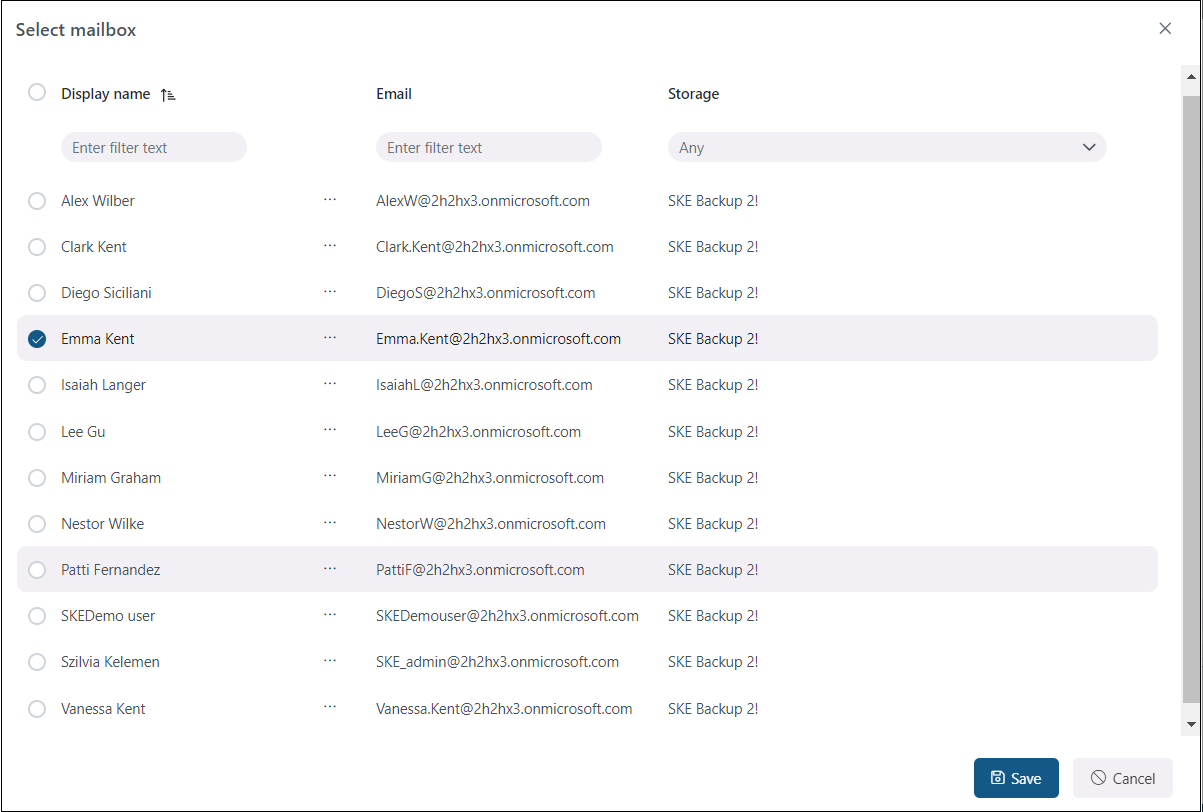Screen dimensions: 1203x812
Task: Click the scrollbar up arrow
Action: click(x=1190, y=77)
